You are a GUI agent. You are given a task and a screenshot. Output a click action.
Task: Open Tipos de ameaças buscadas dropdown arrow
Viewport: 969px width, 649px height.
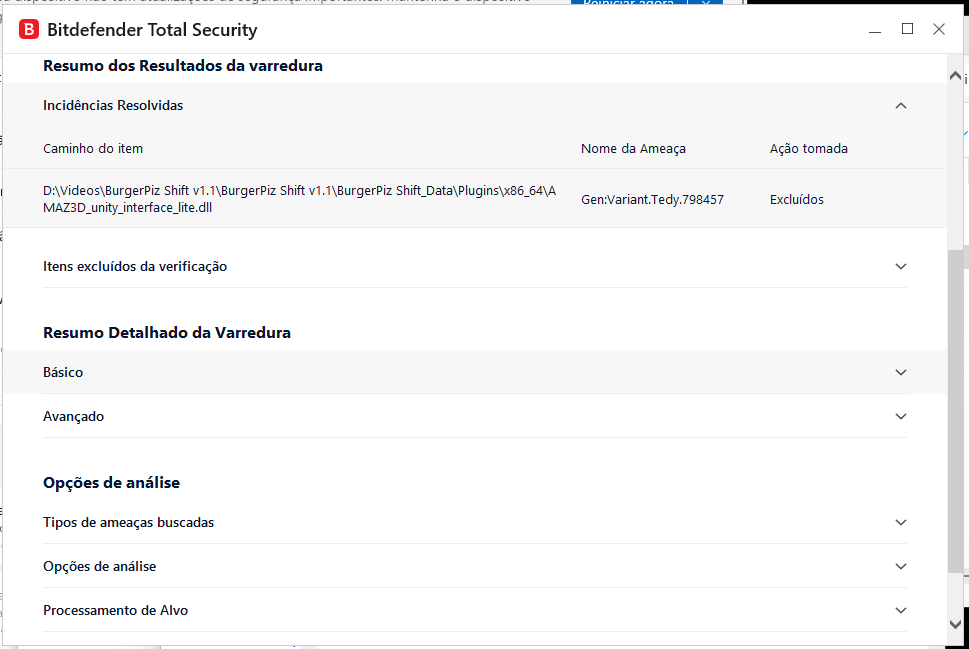pos(901,522)
